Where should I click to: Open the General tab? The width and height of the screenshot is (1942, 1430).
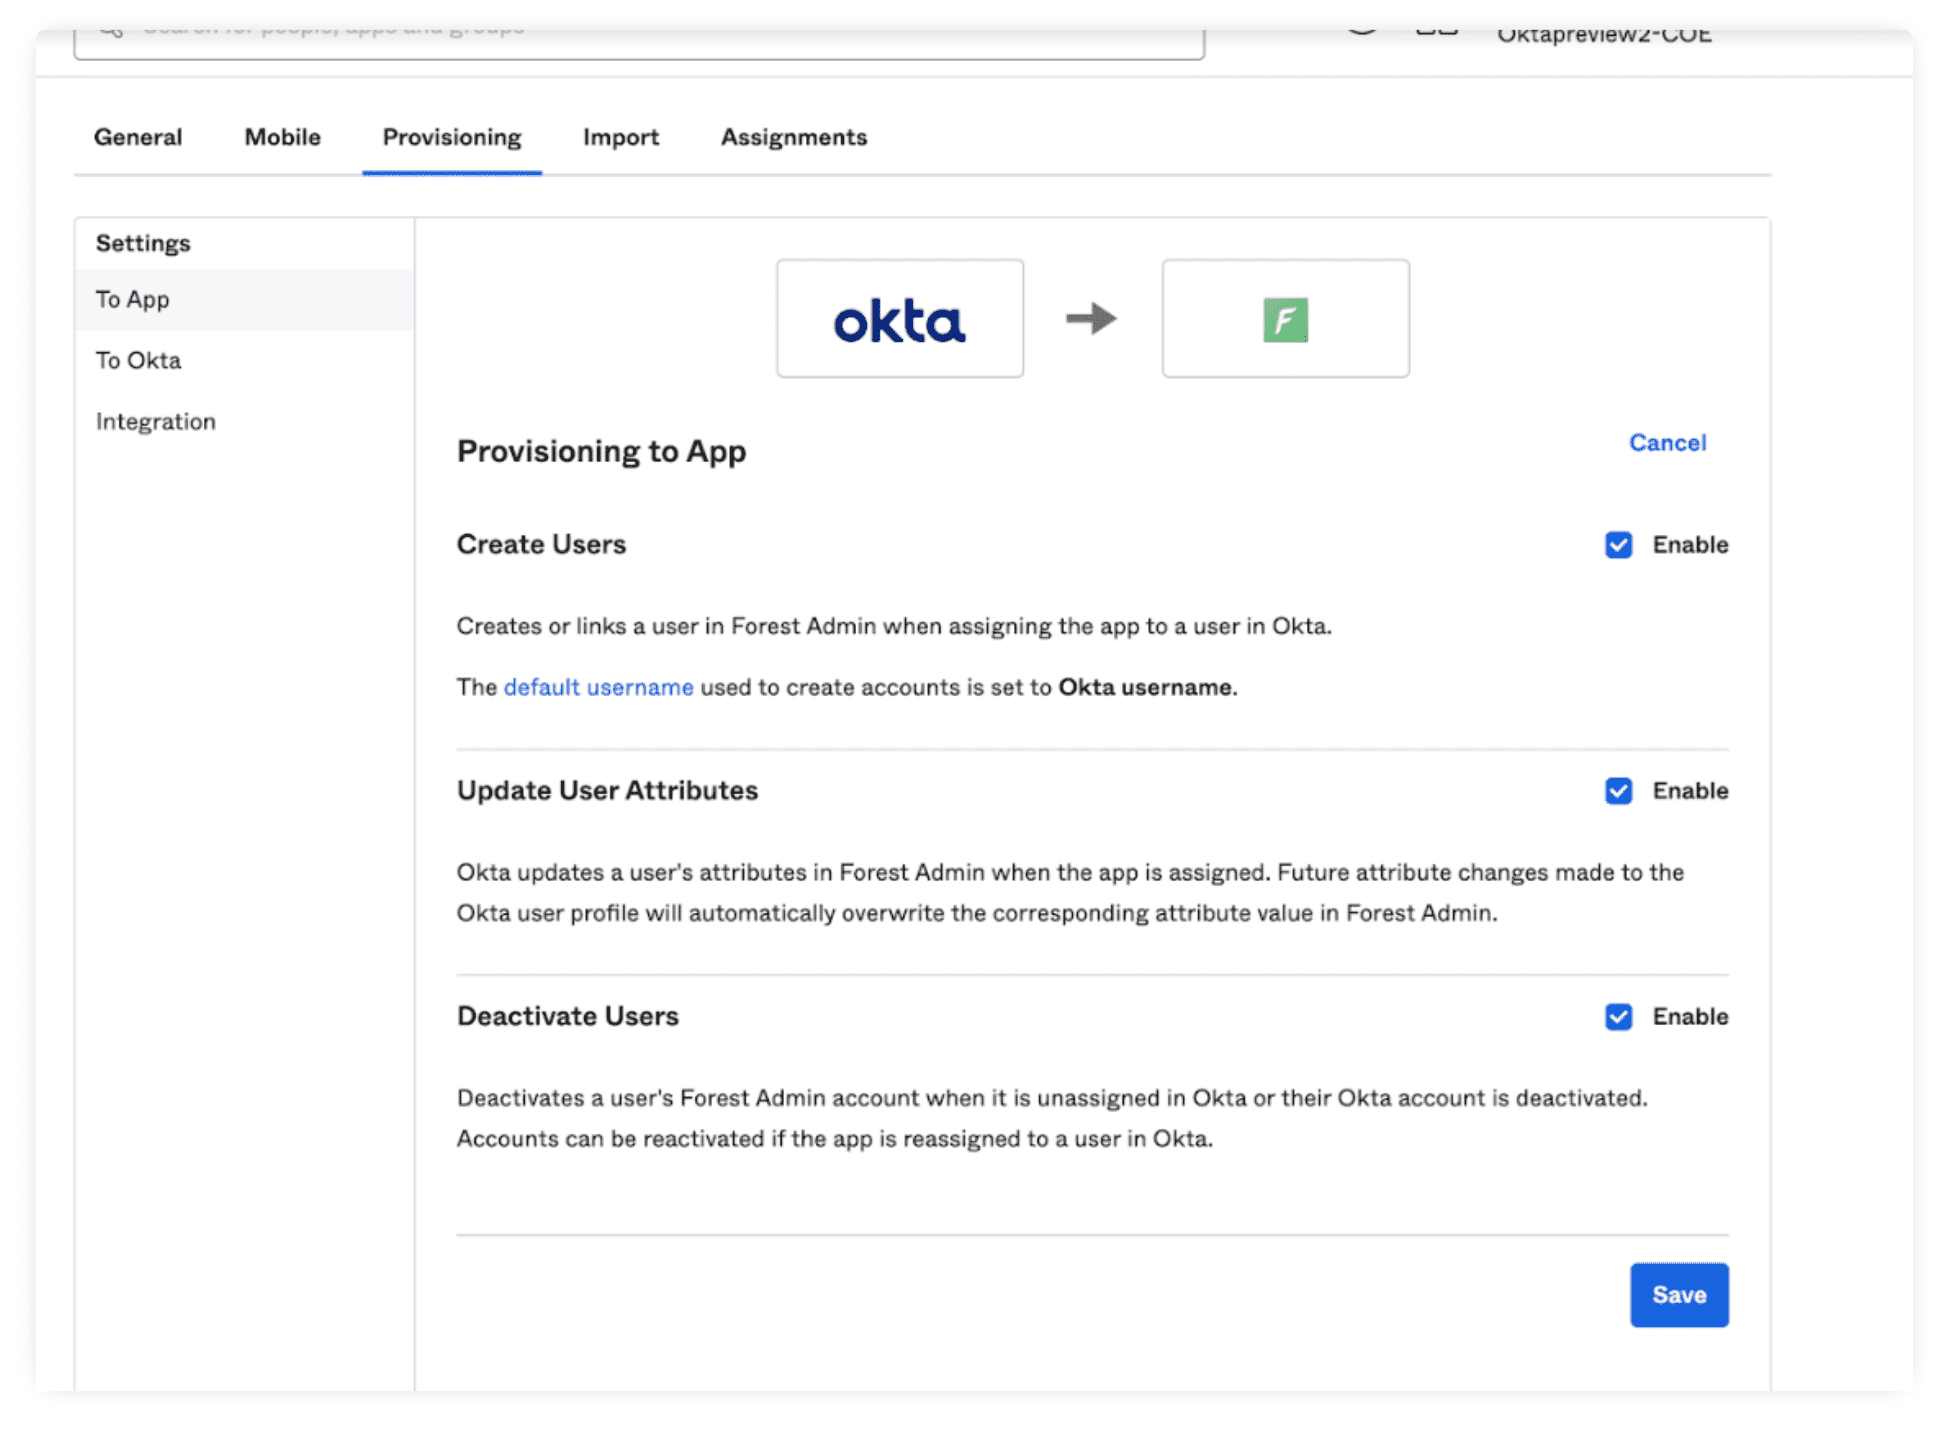coord(138,137)
